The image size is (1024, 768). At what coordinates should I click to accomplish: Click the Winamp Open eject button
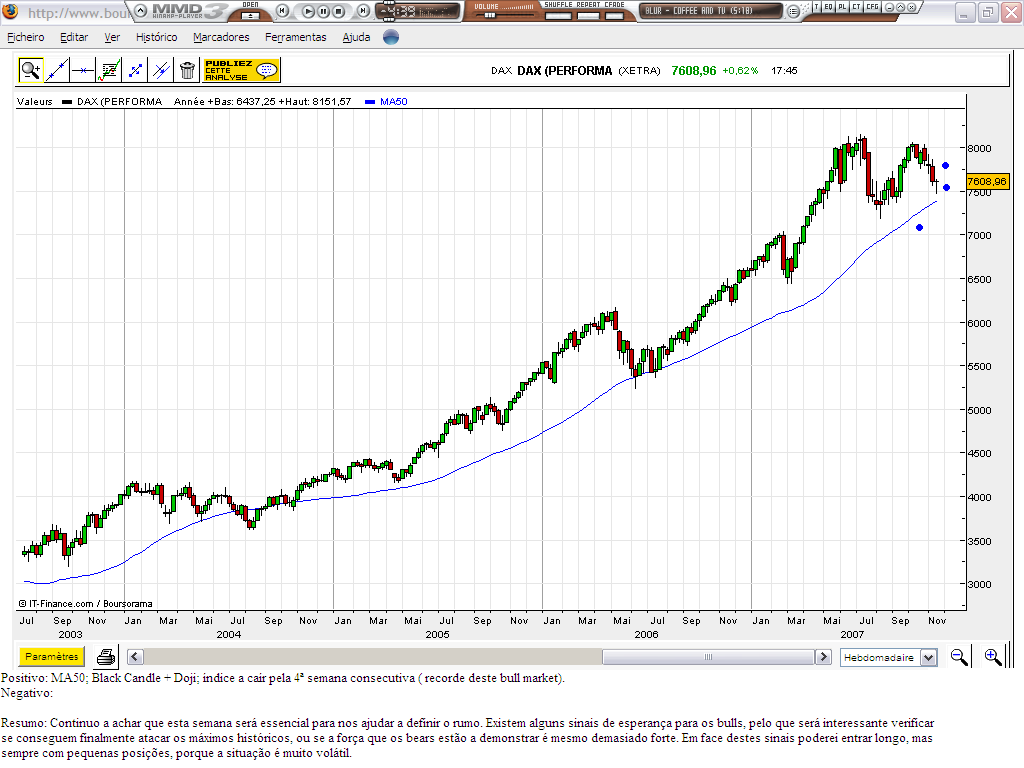click(250, 16)
